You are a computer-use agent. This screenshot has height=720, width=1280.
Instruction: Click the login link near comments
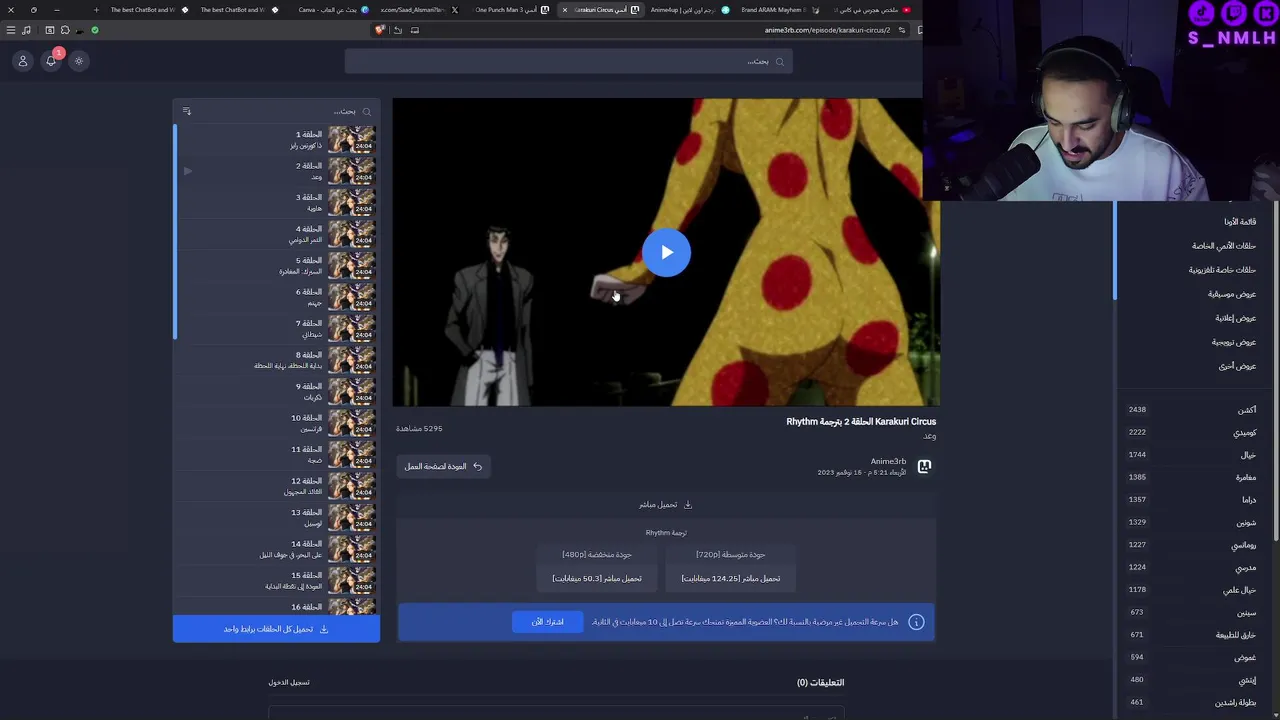tap(289, 682)
